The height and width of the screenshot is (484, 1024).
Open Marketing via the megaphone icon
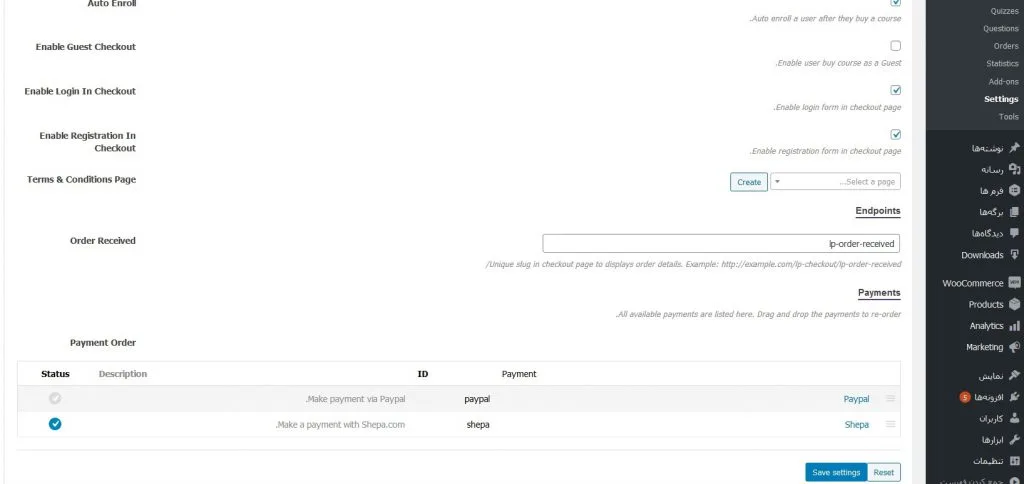[x=1014, y=347]
